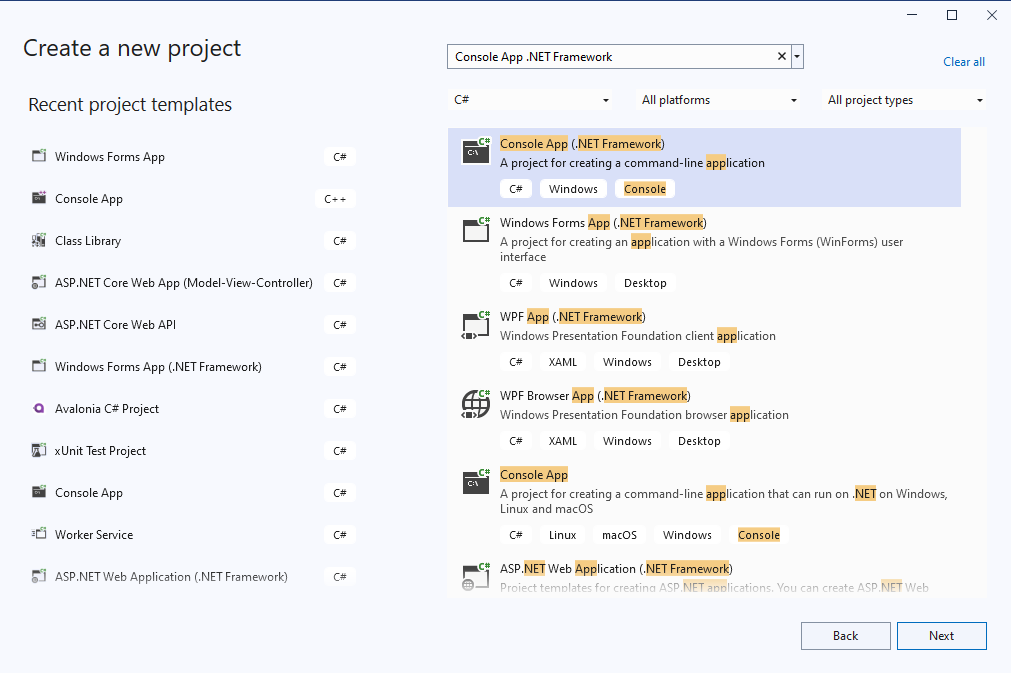Go back using the Back button
Viewport: 1011px width, 673px height.
[845, 636]
